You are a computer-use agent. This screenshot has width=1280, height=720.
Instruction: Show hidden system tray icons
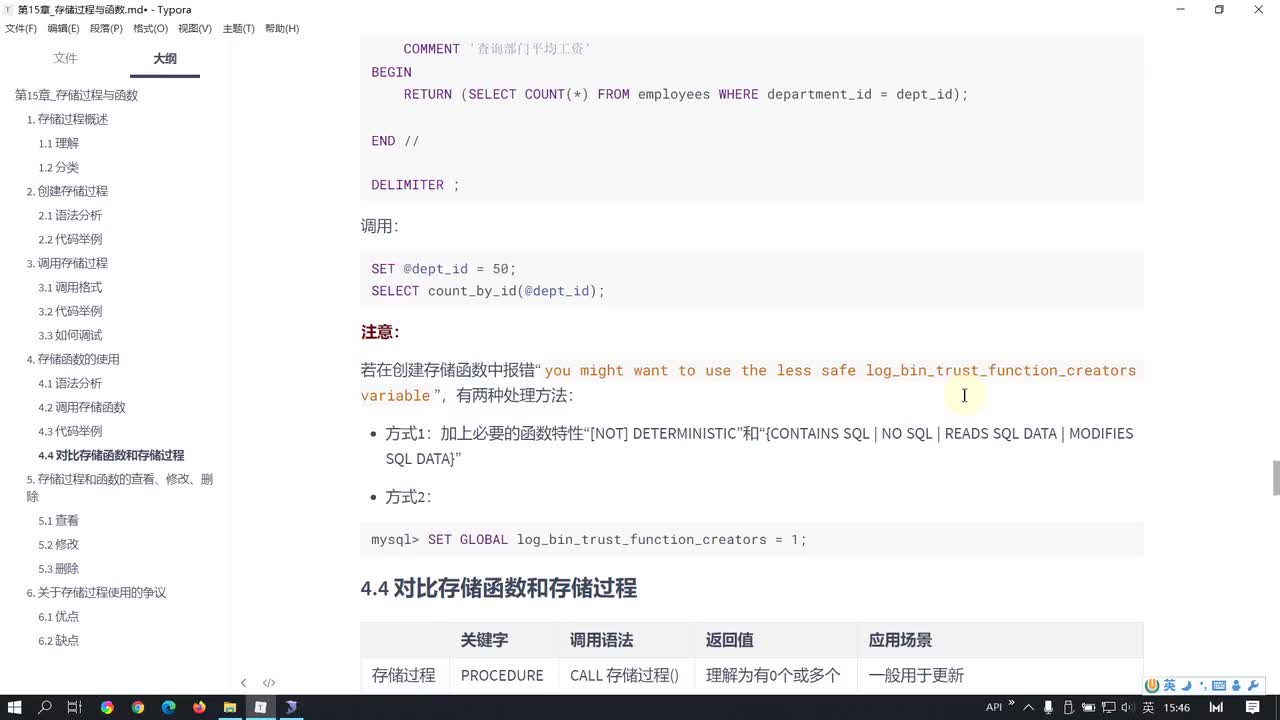click(1028, 707)
